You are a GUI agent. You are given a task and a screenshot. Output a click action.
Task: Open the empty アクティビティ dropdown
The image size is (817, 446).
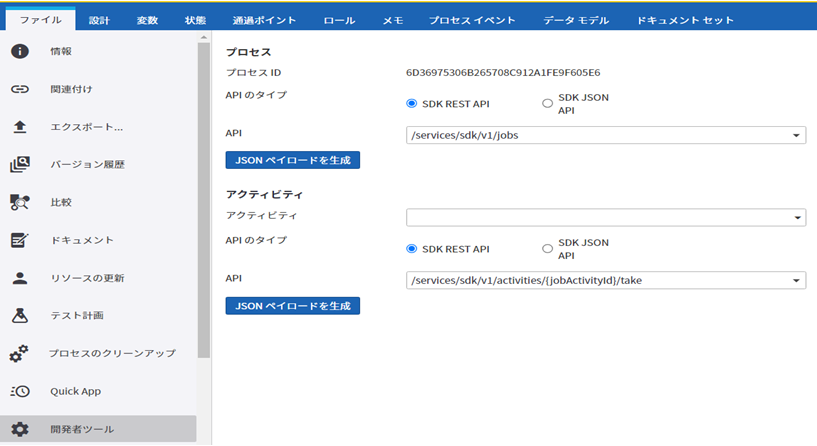coord(606,217)
